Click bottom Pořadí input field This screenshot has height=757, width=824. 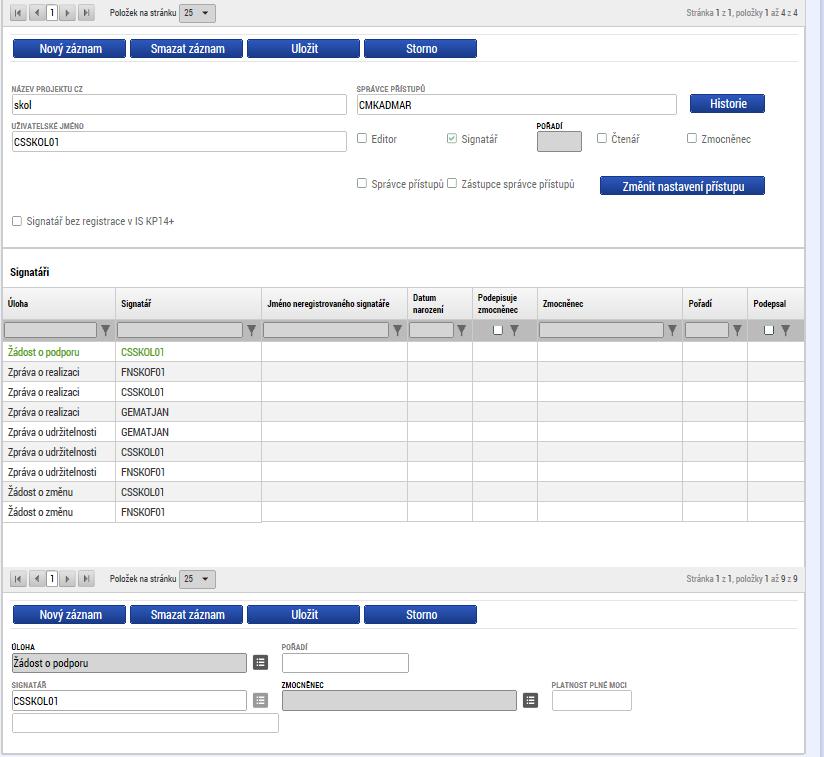pos(345,663)
